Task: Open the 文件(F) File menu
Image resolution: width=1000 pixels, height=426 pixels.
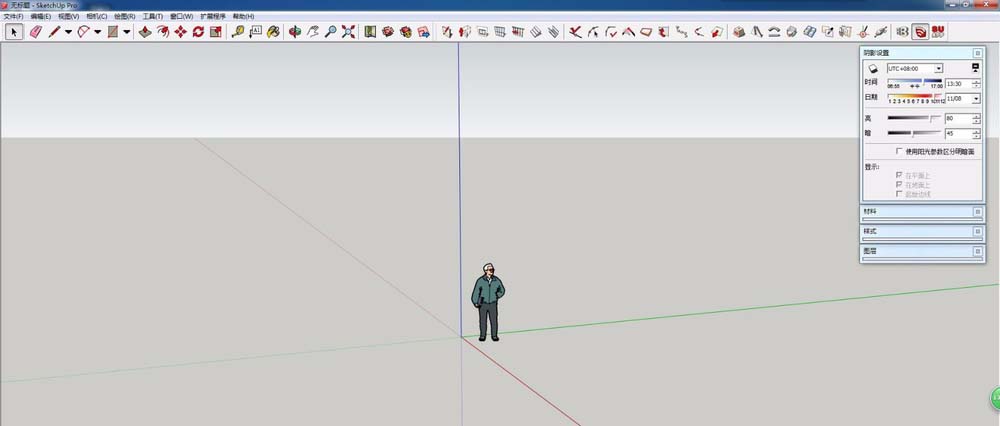Action: click(13, 16)
